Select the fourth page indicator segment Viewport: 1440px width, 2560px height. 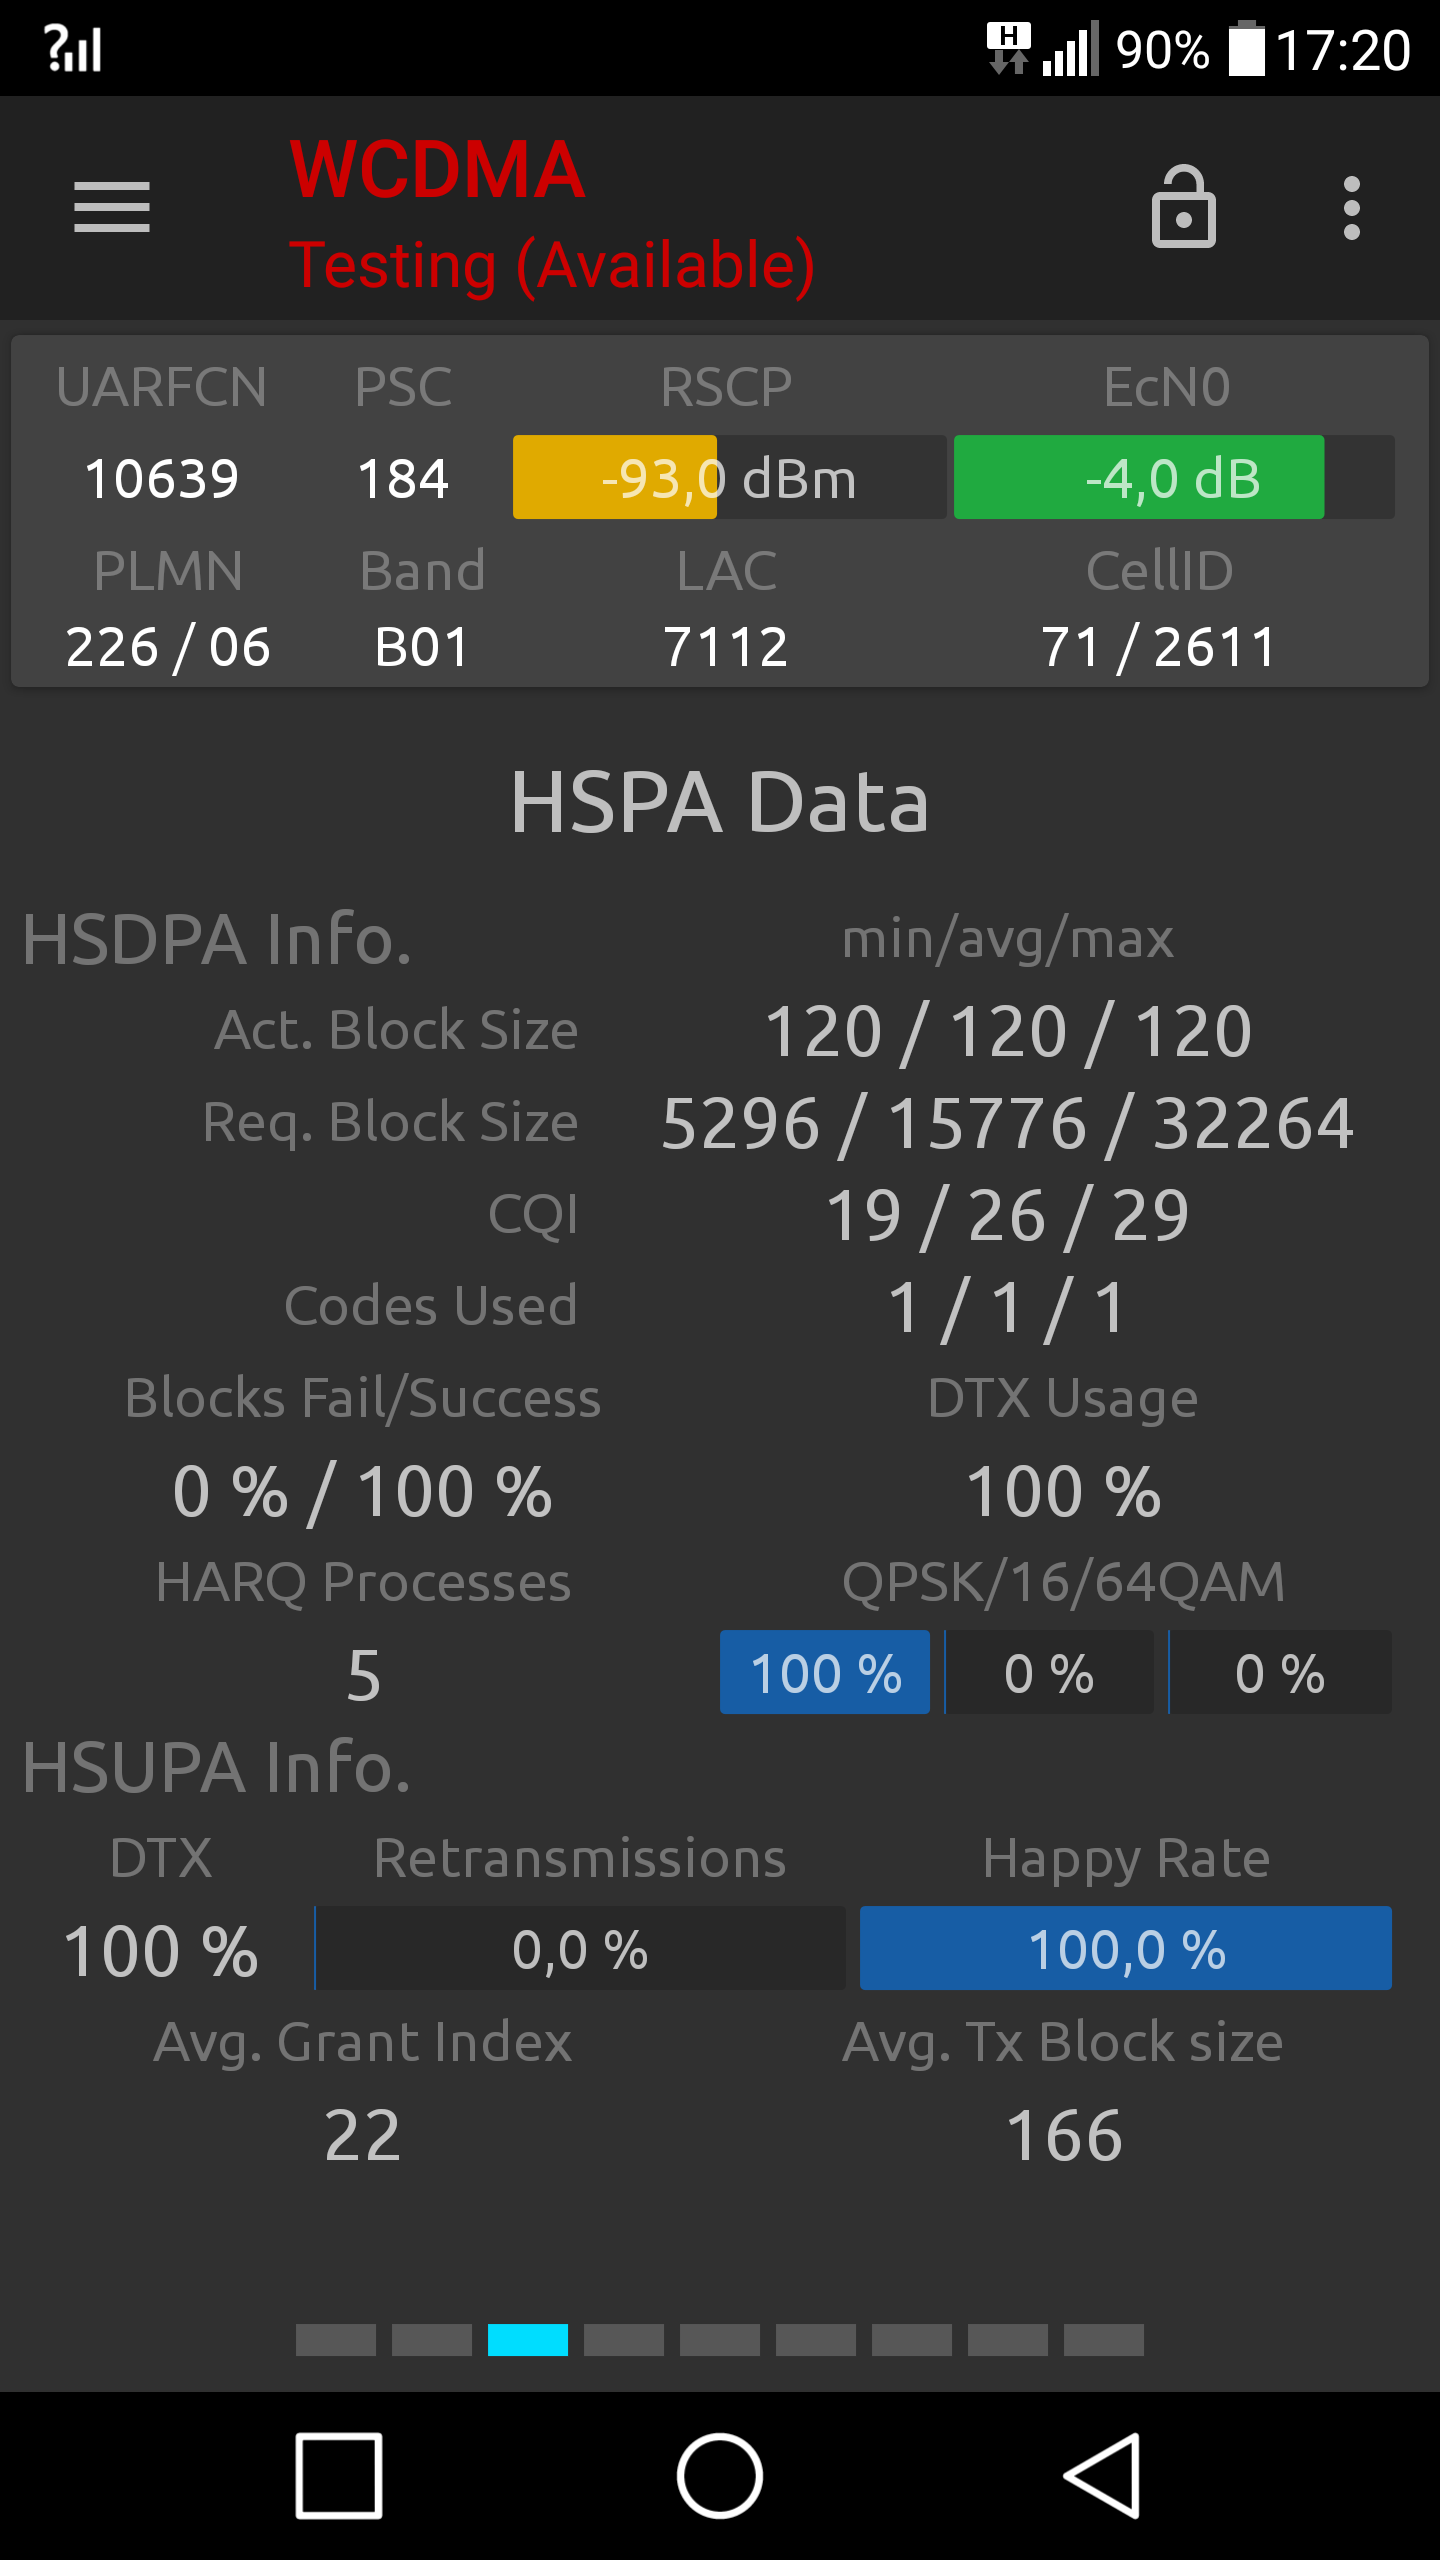coord(624,2340)
